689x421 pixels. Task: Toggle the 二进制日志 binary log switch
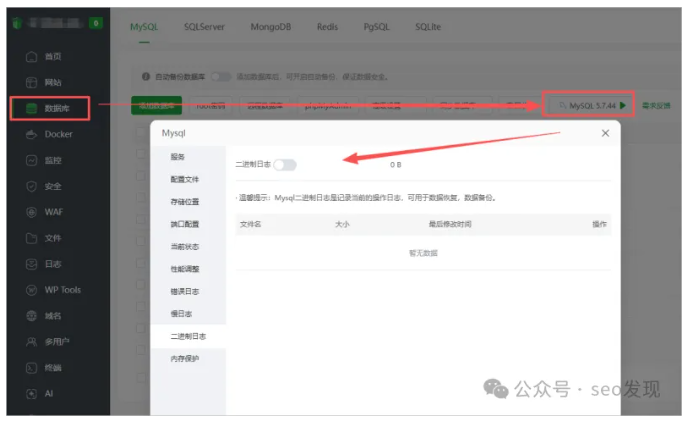285,165
